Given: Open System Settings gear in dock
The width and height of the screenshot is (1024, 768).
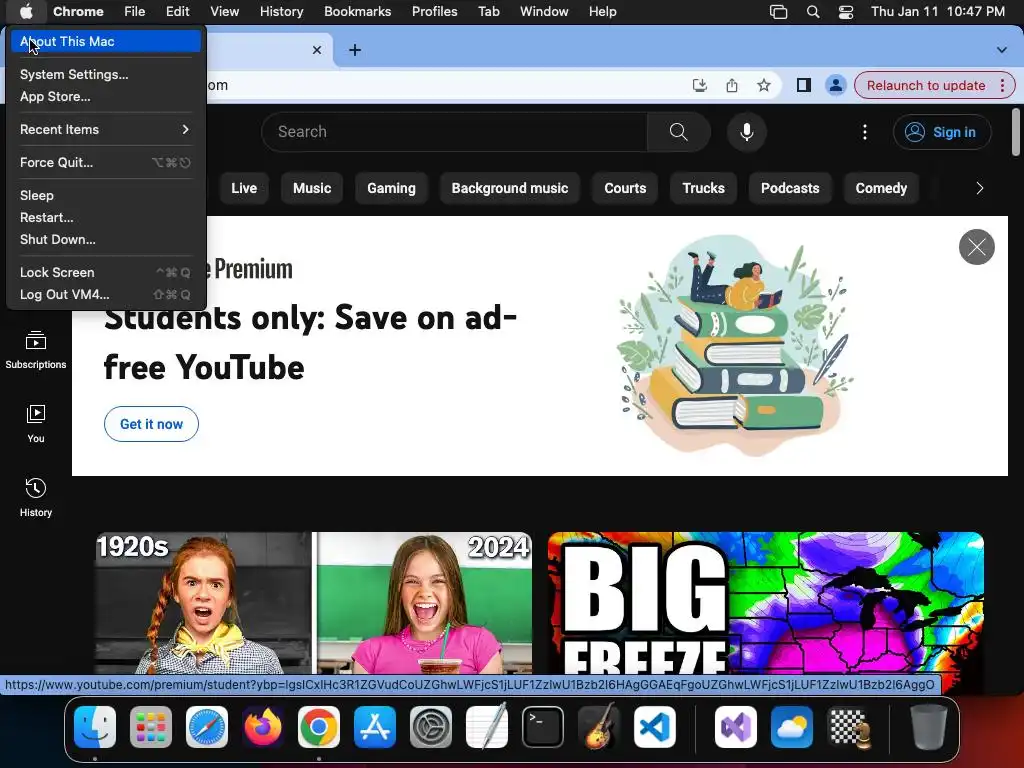Looking at the screenshot, I should [x=431, y=727].
